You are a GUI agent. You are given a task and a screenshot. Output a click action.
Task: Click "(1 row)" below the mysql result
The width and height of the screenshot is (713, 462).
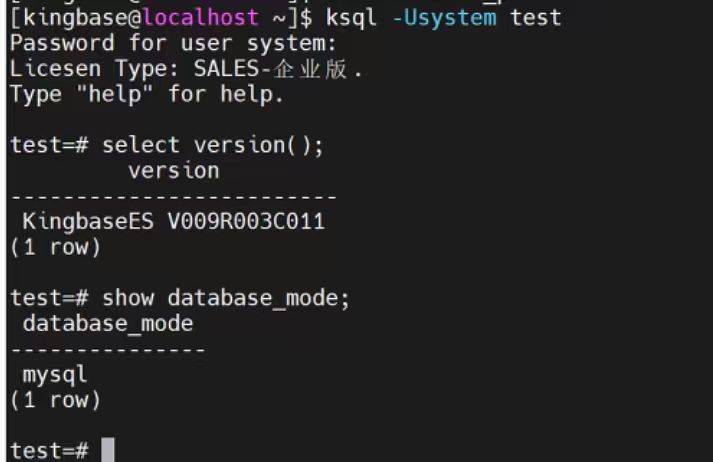coord(55,401)
